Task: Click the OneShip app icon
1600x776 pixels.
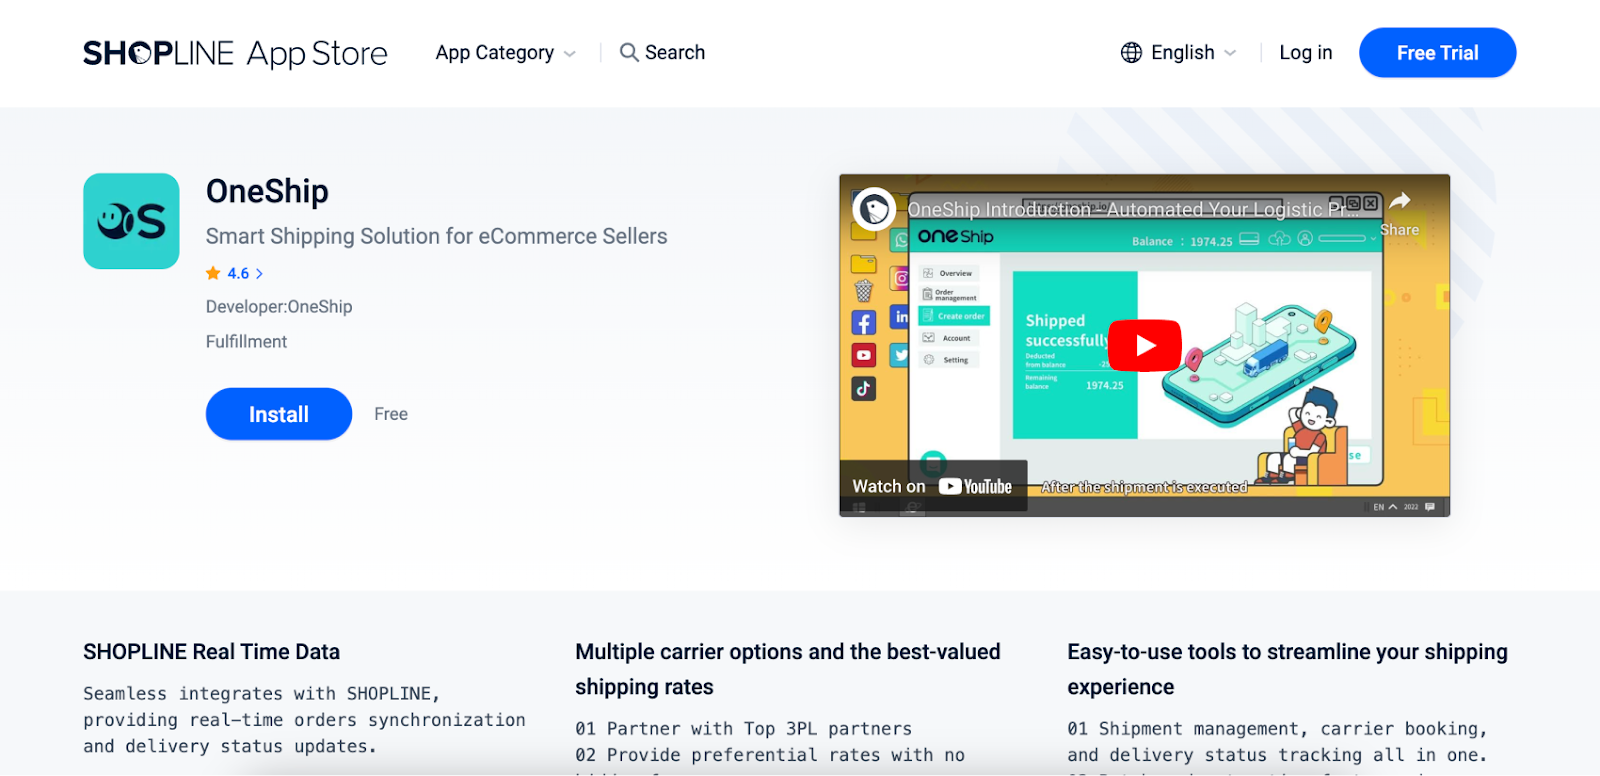Action: (131, 221)
